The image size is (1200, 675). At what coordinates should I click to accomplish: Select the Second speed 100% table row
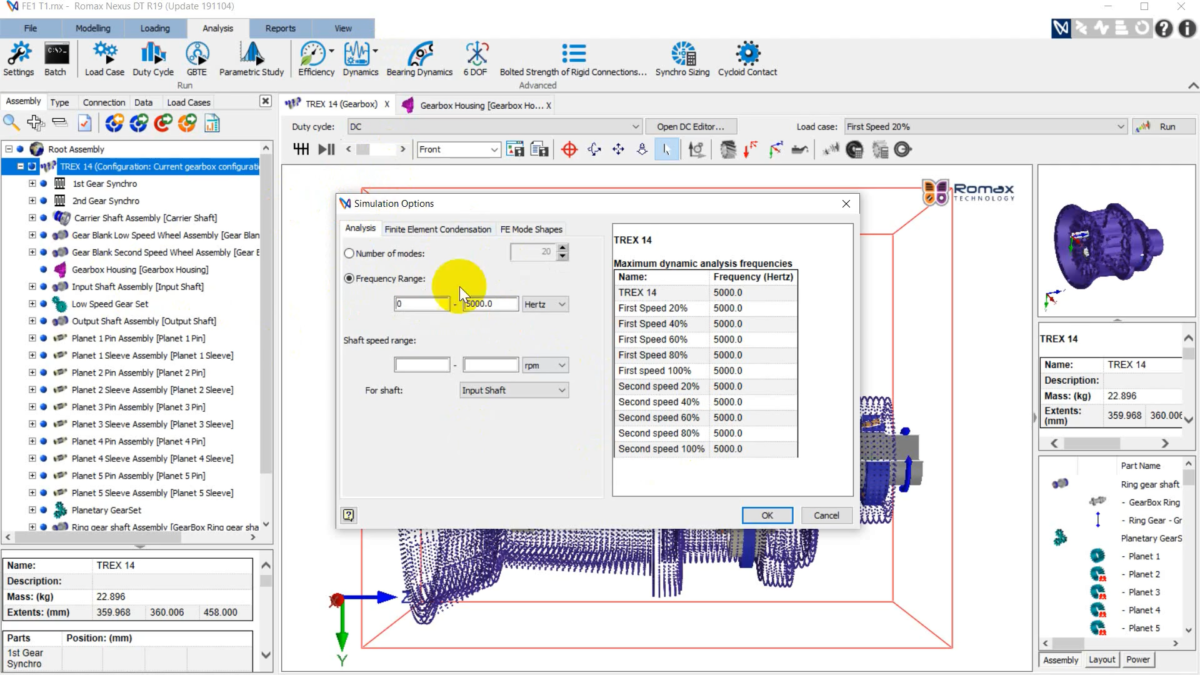click(706, 449)
